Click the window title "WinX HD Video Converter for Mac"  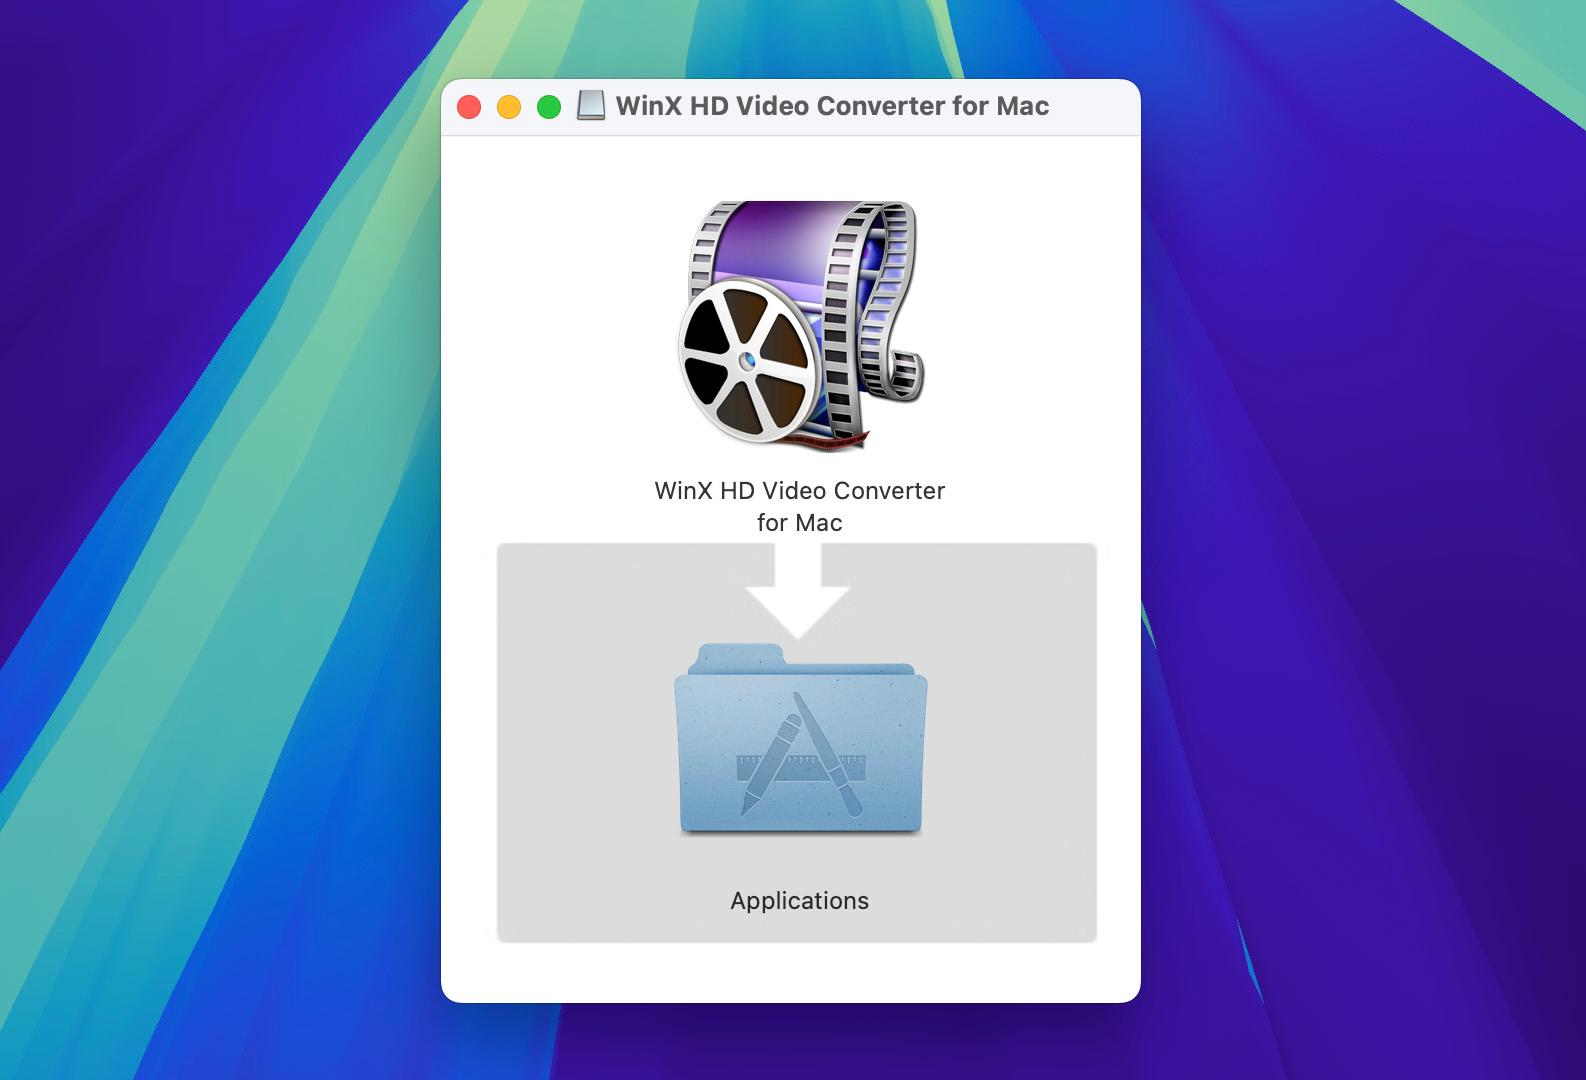[832, 106]
